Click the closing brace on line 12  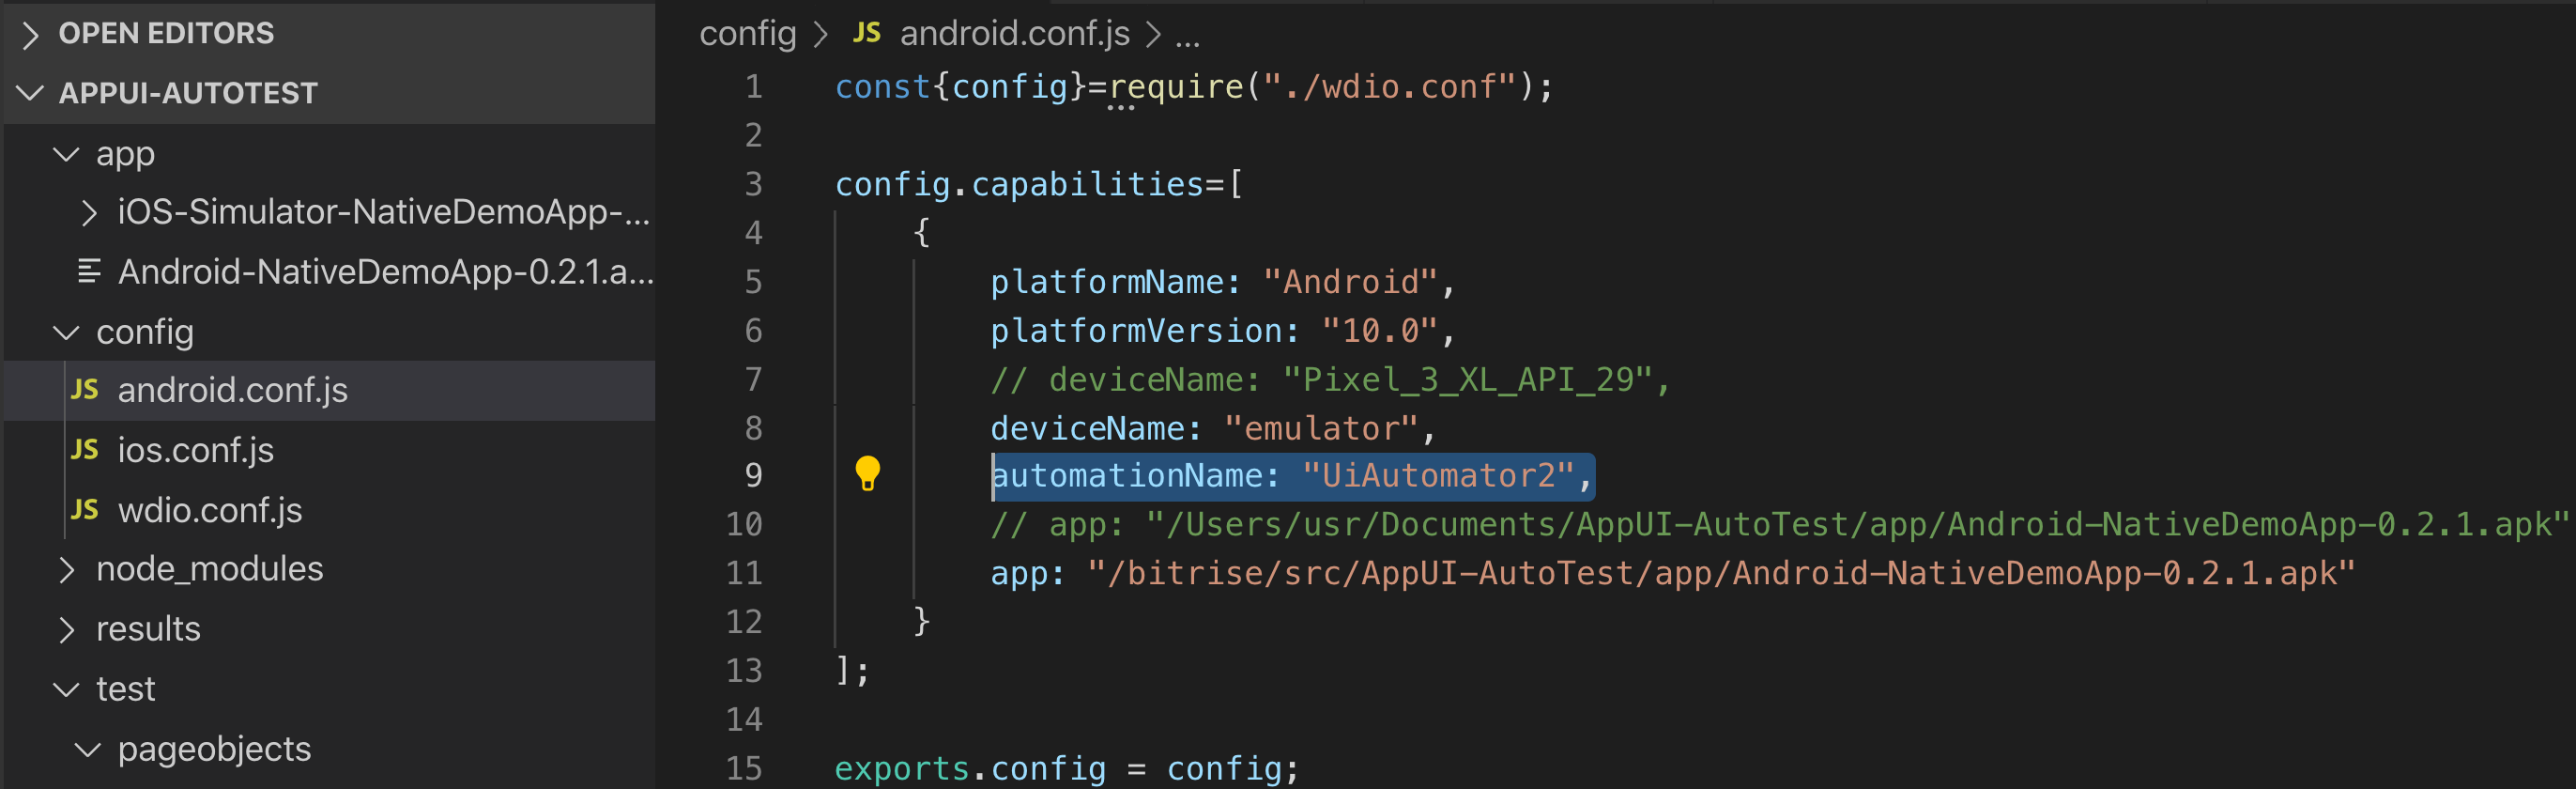tap(921, 622)
